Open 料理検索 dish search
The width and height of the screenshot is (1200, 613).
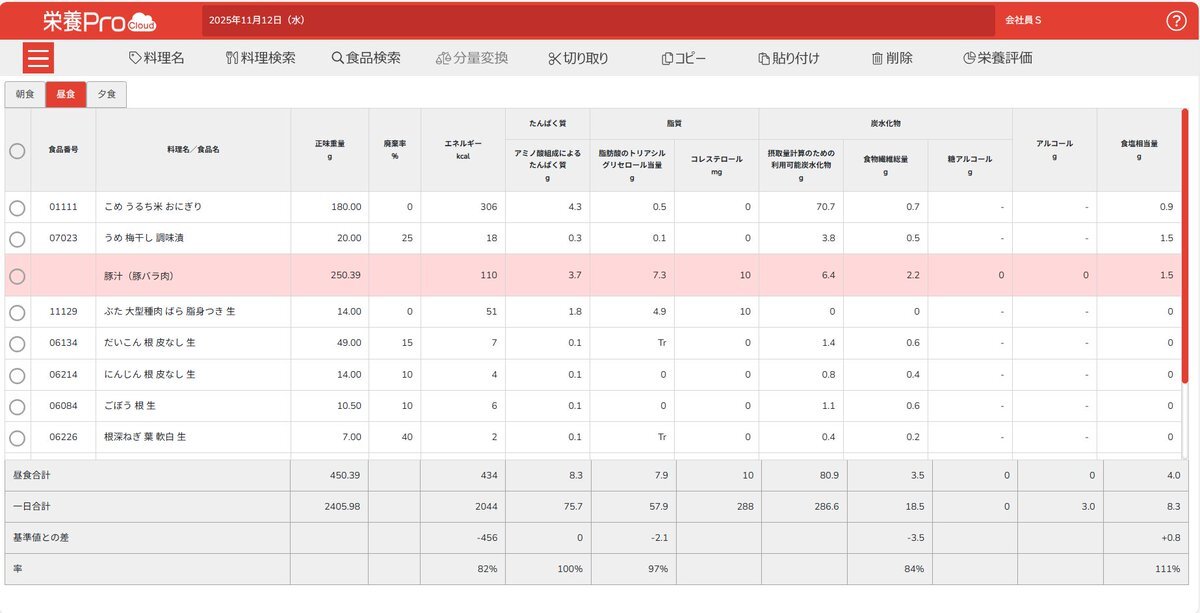261,58
